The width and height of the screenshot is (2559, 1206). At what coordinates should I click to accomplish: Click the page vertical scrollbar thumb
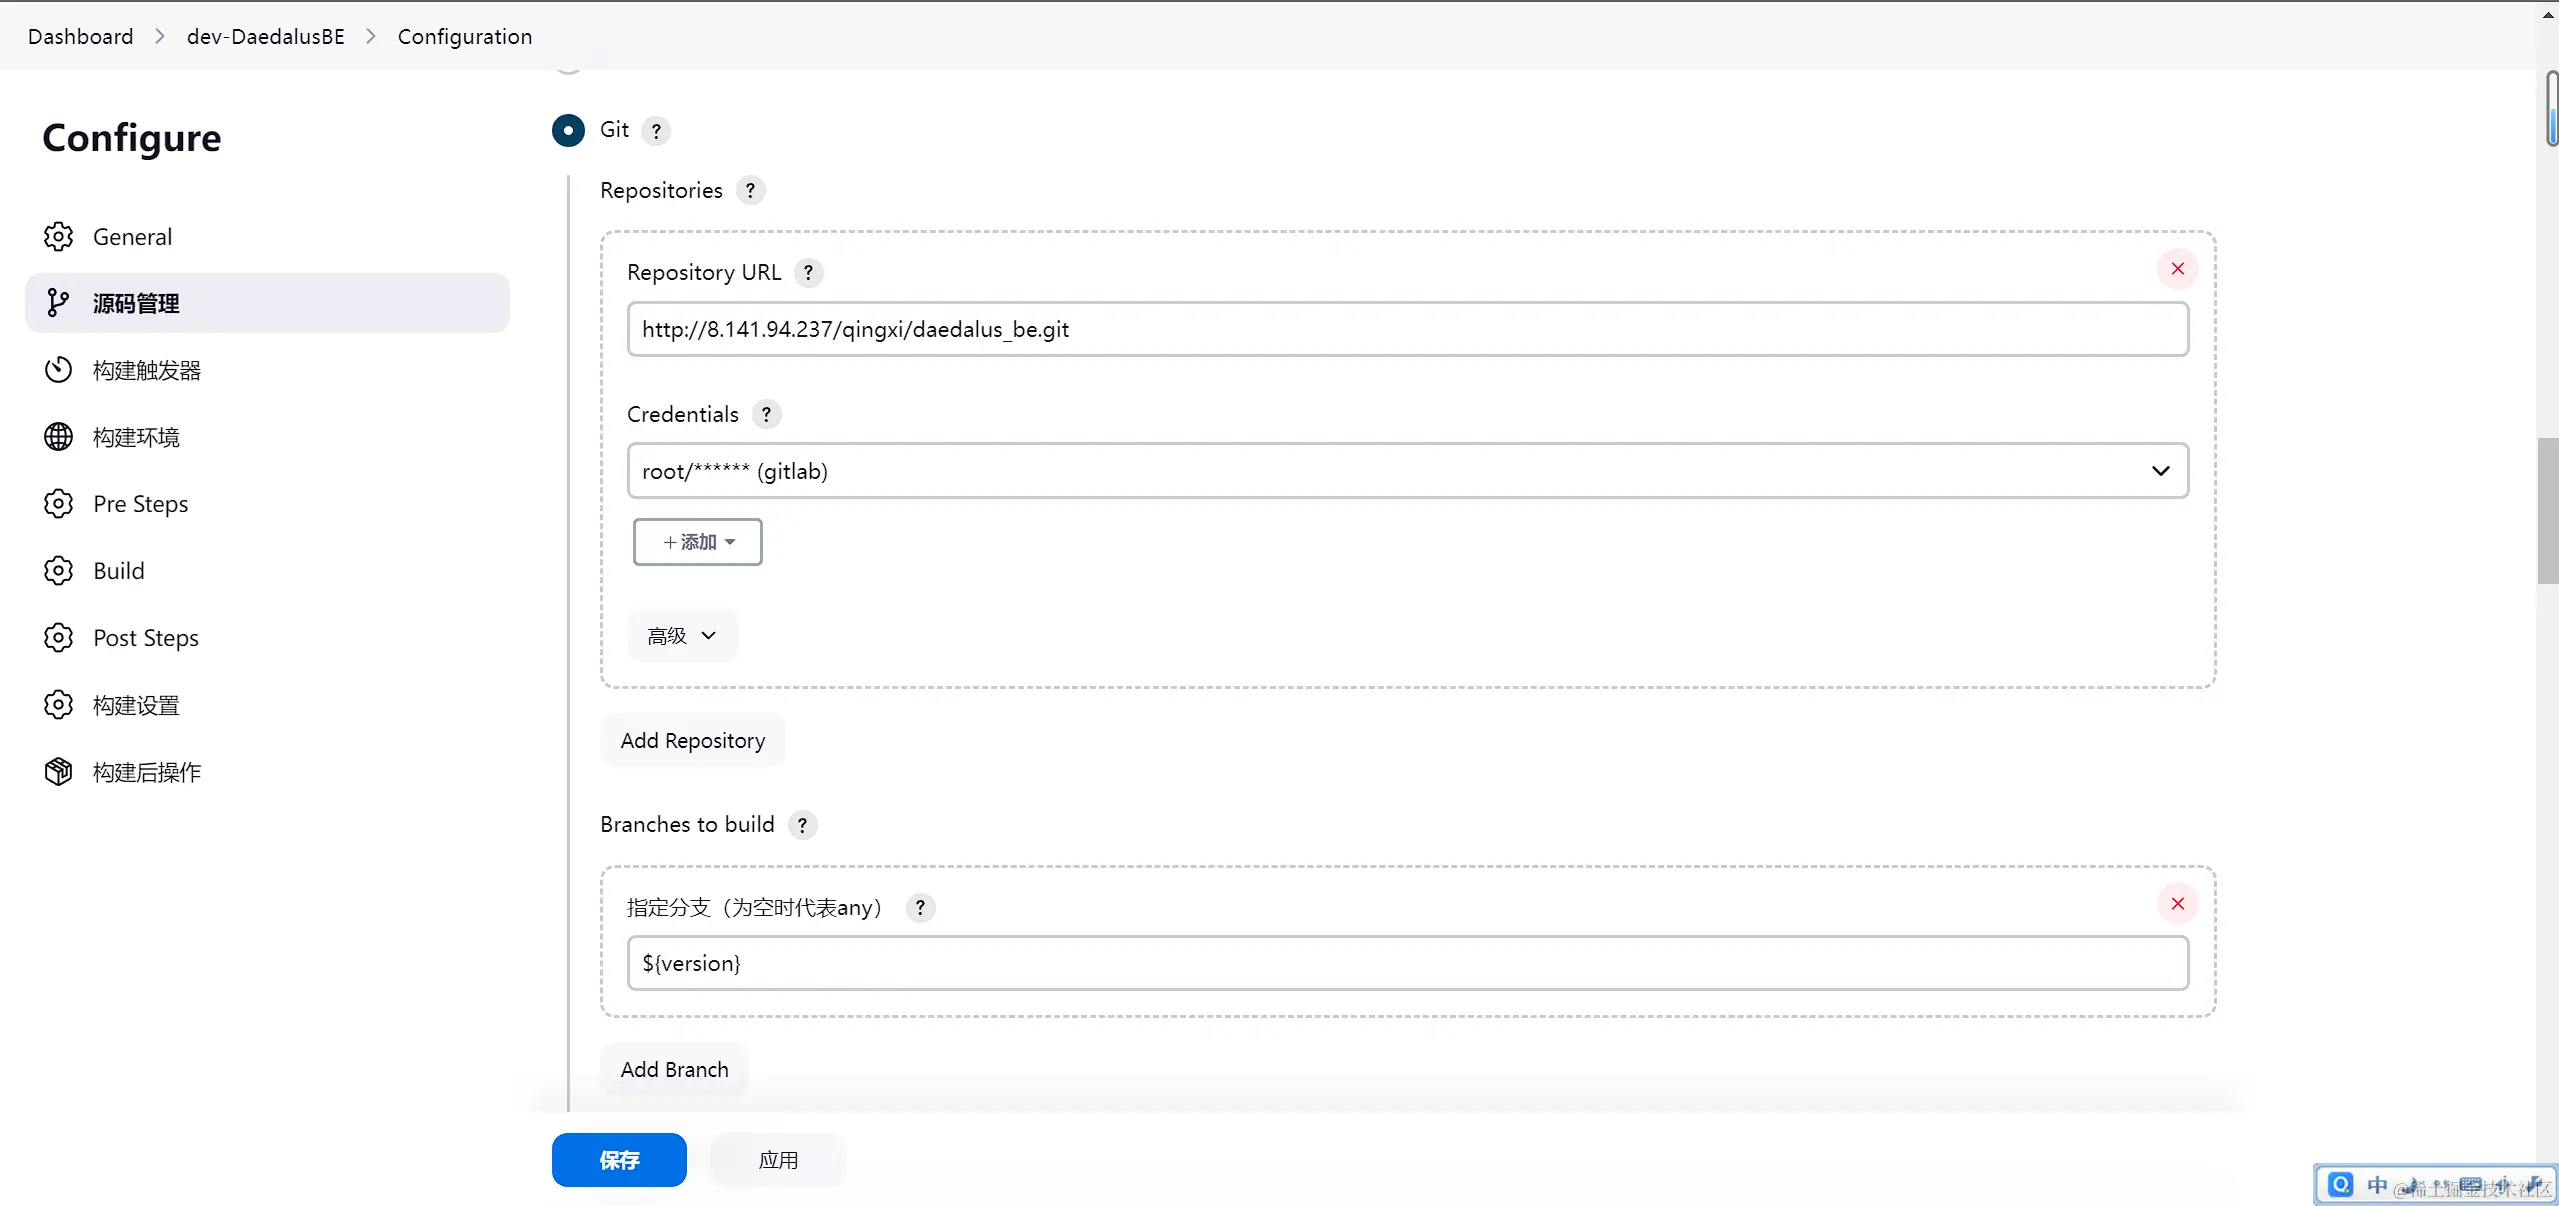pos(2547,510)
